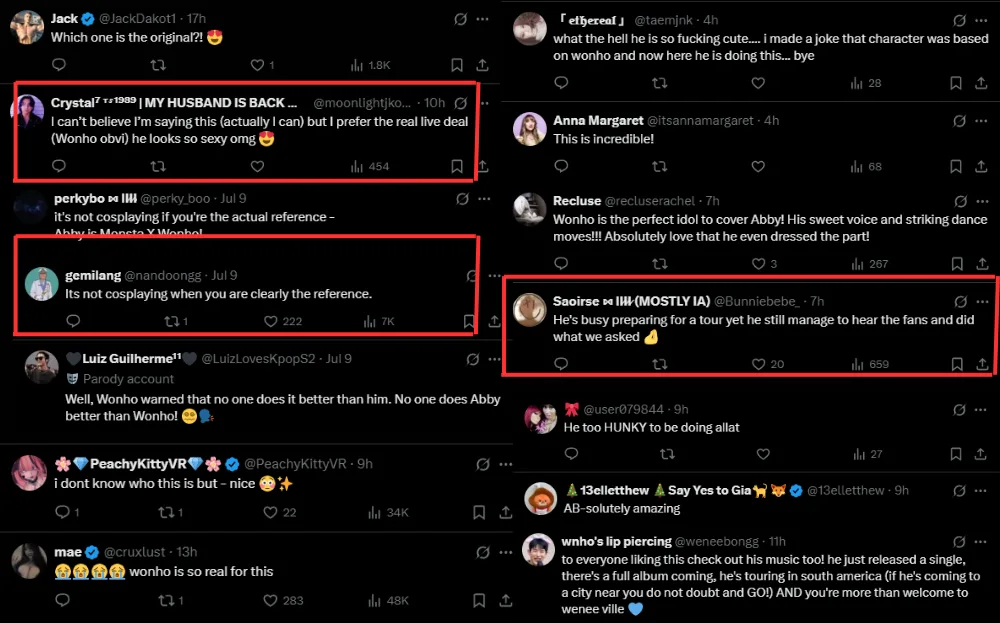Share the ethereal tweet about Wonho
Image resolution: width=1000 pixels, height=623 pixels.
coord(982,83)
